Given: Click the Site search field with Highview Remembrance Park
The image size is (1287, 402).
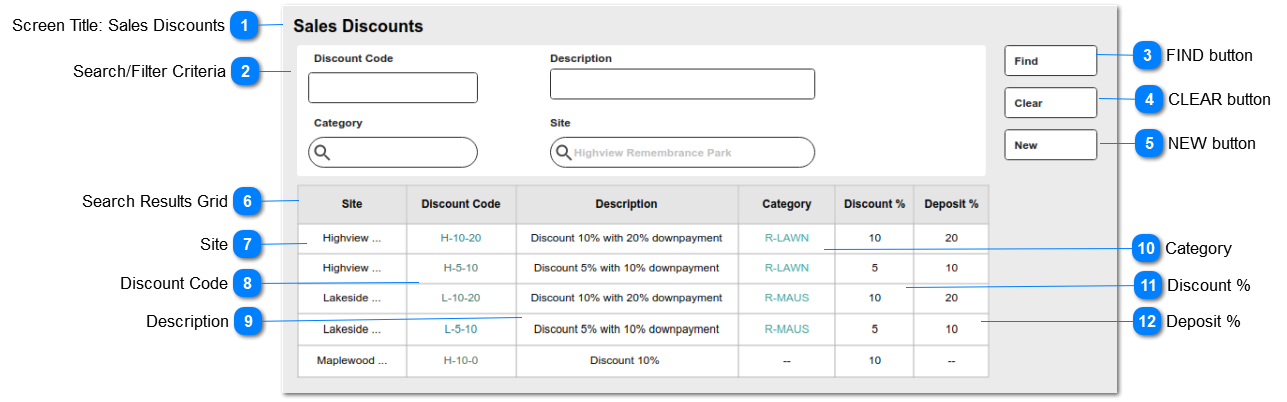Looking at the screenshot, I should pyautogui.click(x=682, y=152).
